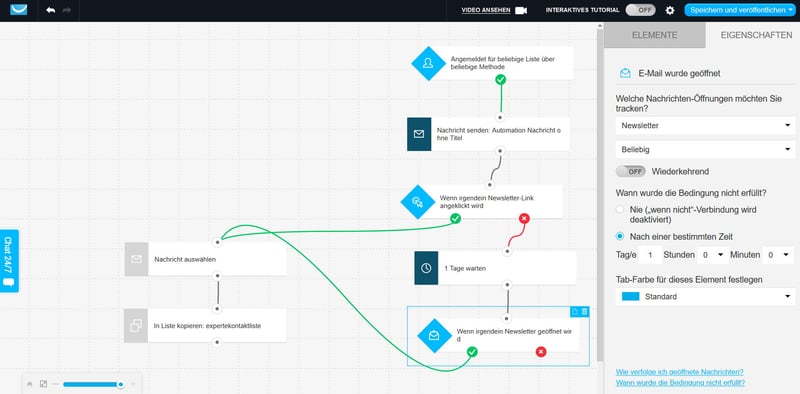Open the Beliebig dropdown
Viewport: 800px width, 394px height.
click(x=705, y=150)
